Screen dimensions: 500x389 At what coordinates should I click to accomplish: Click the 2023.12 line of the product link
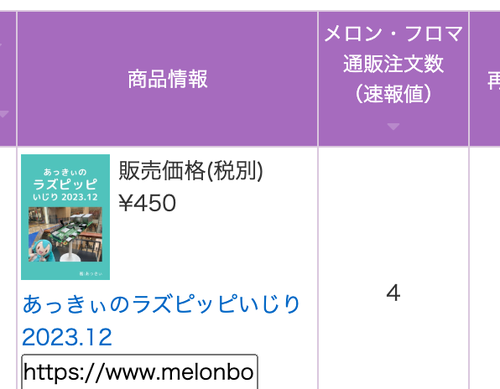click(x=67, y=337)
